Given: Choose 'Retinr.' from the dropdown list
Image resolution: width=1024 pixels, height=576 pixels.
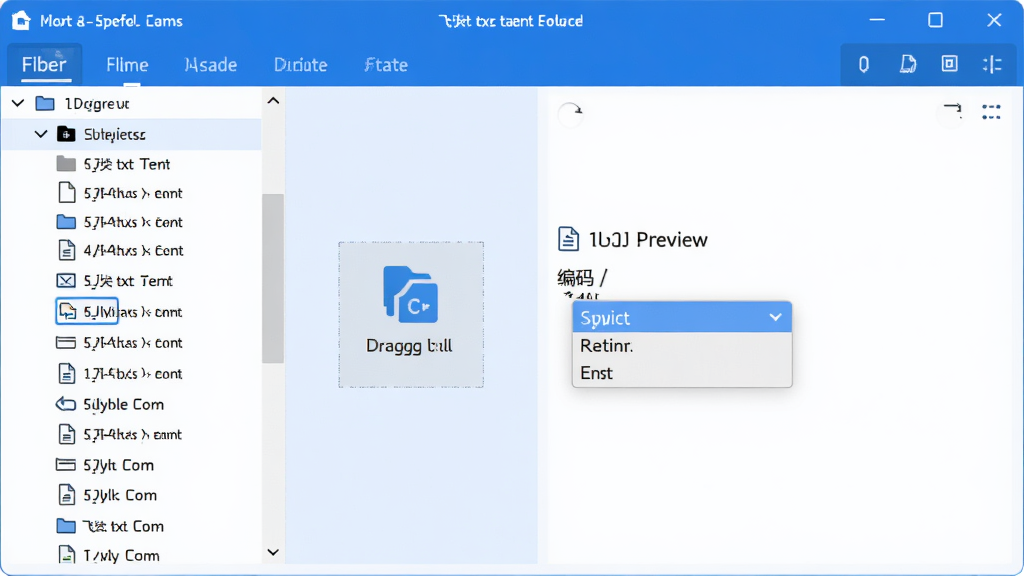Looking at the screenshot, I should point(682,345).
